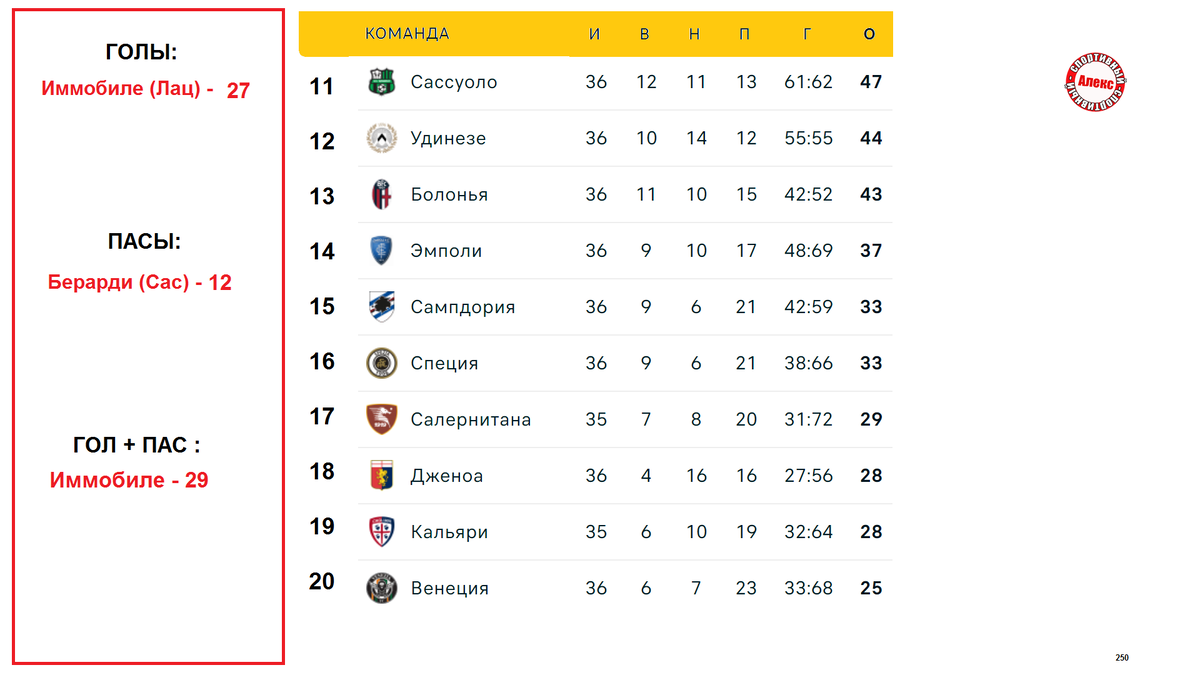Screen dimensions: 1200x675
Task: Select the Sampdoria crest icon
Action: coord(382,306)
